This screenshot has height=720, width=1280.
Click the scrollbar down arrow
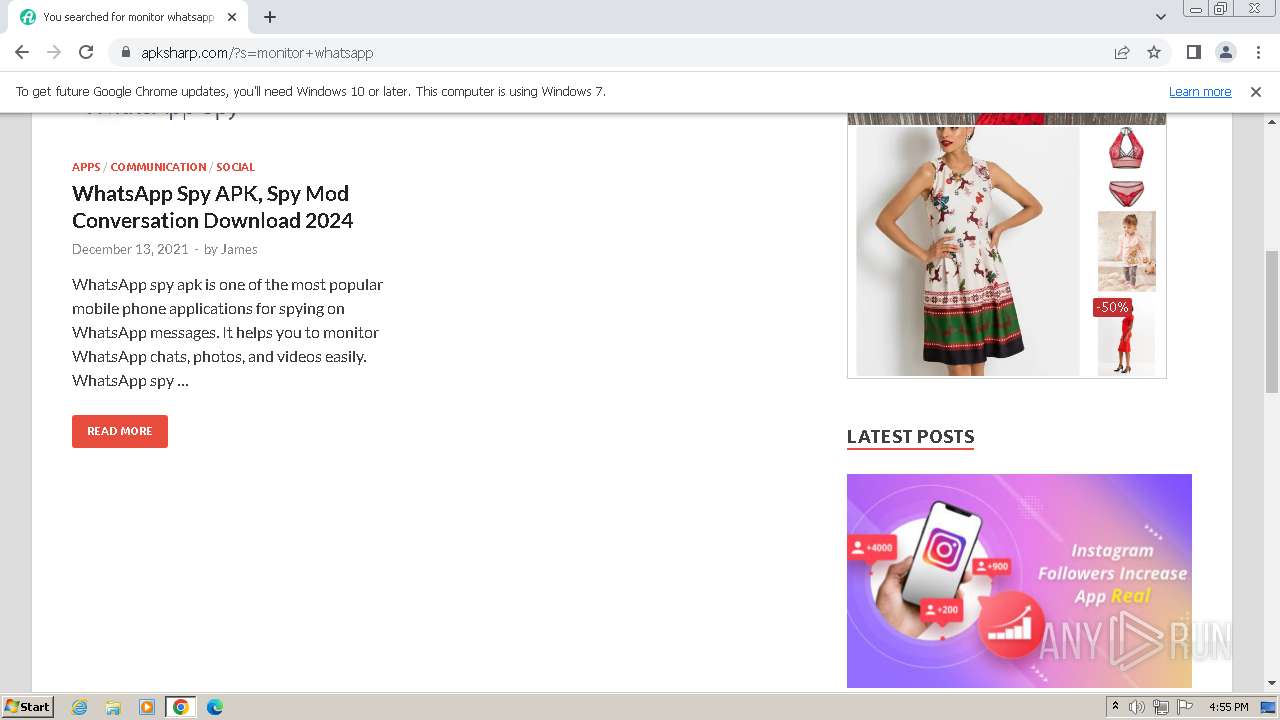point(1272,683)
